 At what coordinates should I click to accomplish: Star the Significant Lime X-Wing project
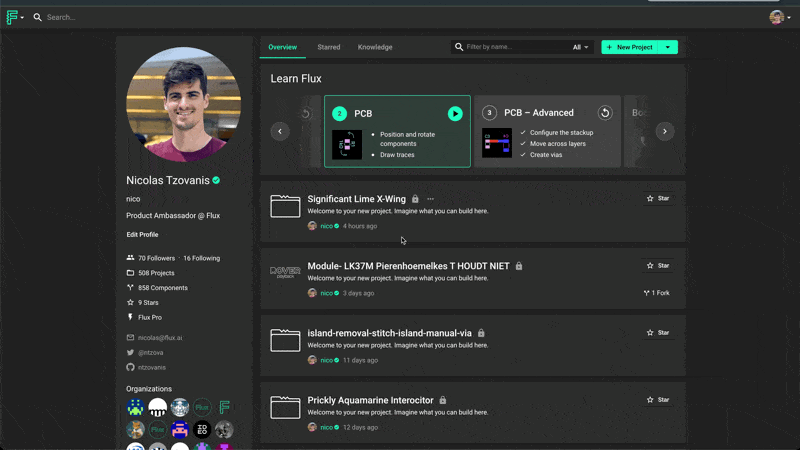click(x=658, y=198)
